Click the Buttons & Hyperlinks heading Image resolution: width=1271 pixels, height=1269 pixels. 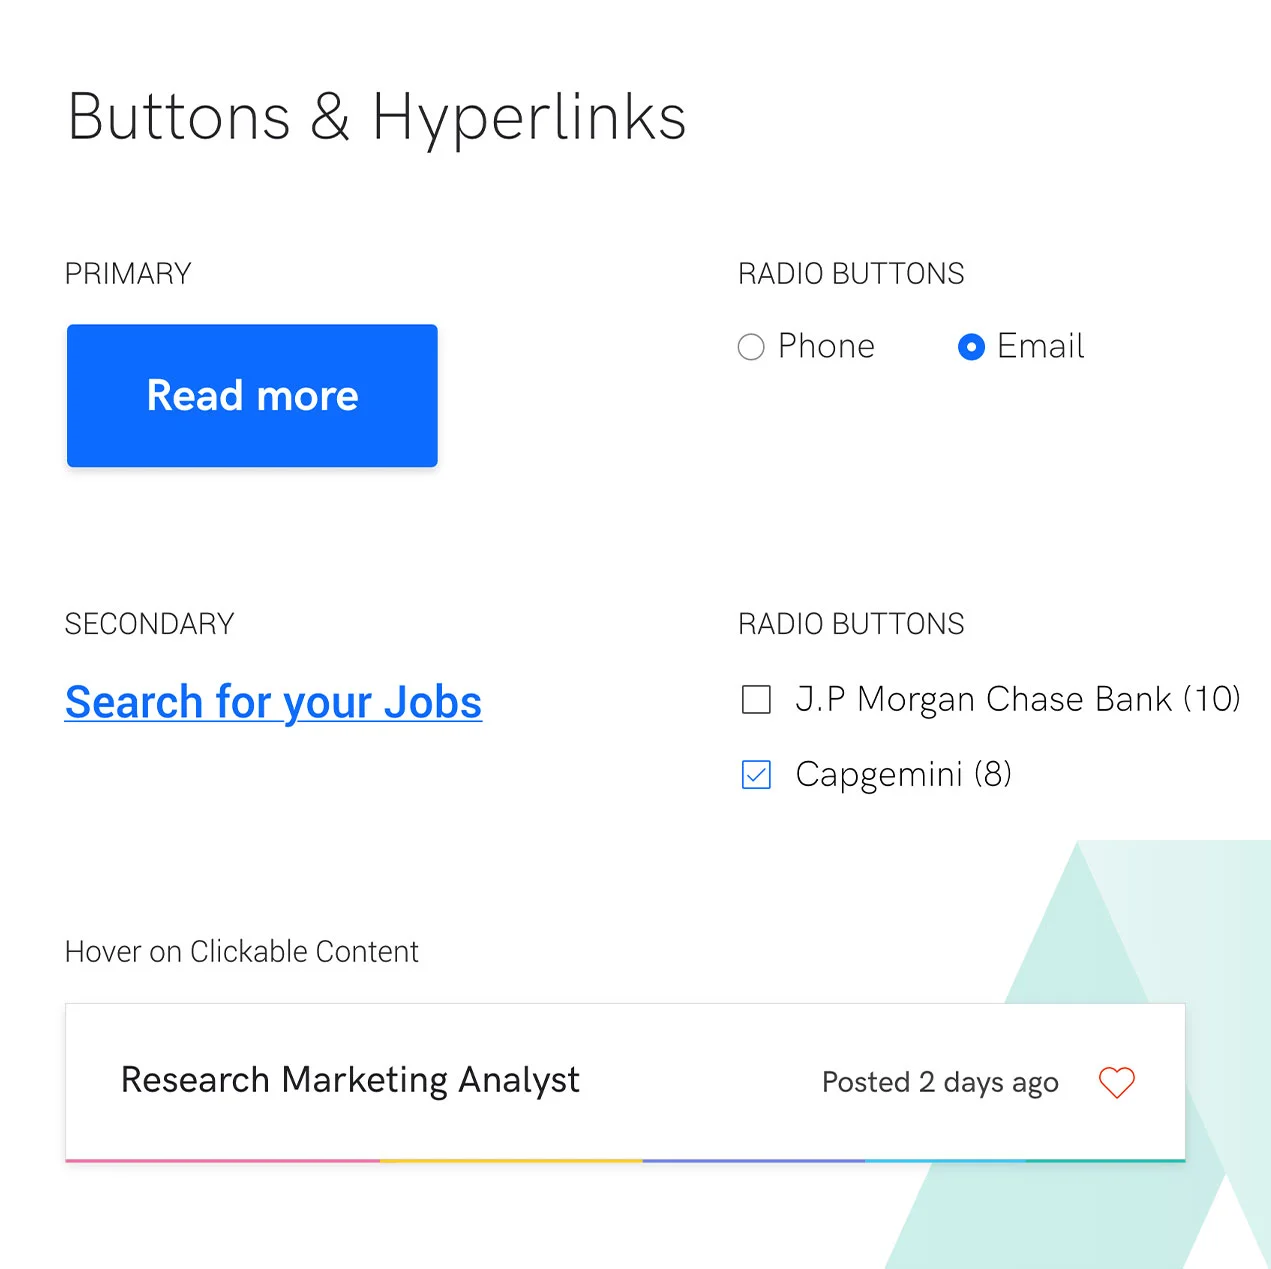point(376,115)
